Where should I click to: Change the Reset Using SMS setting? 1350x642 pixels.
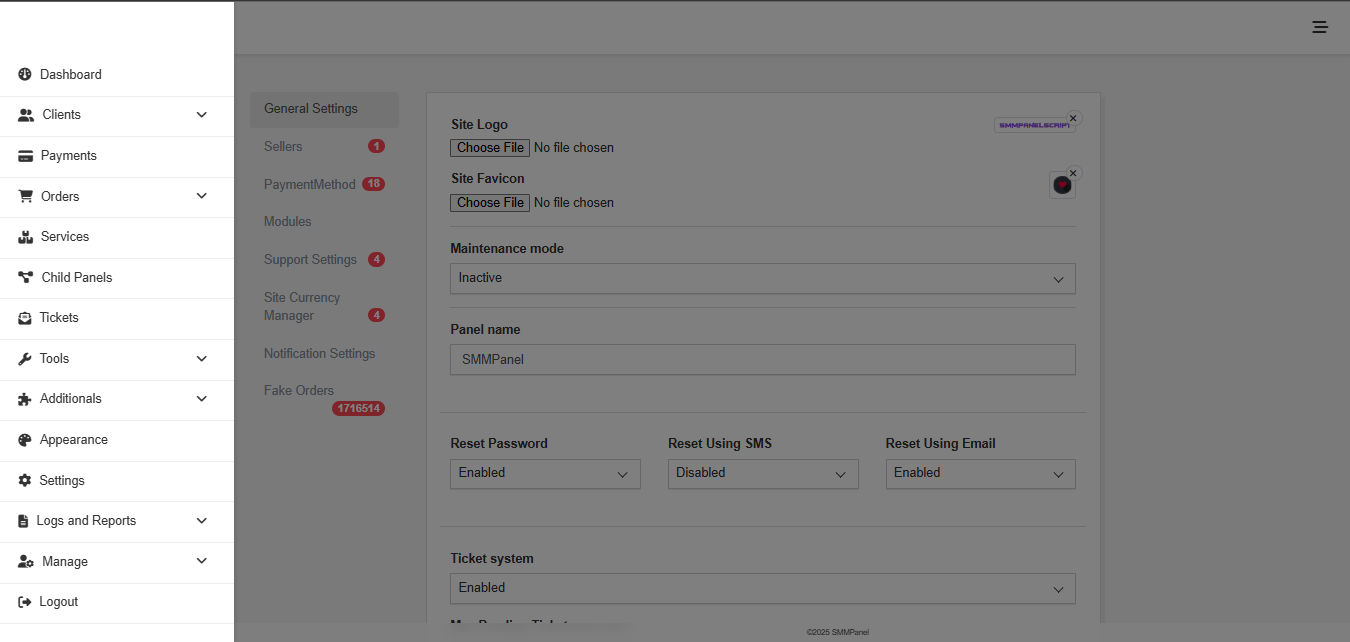[762, 473]
